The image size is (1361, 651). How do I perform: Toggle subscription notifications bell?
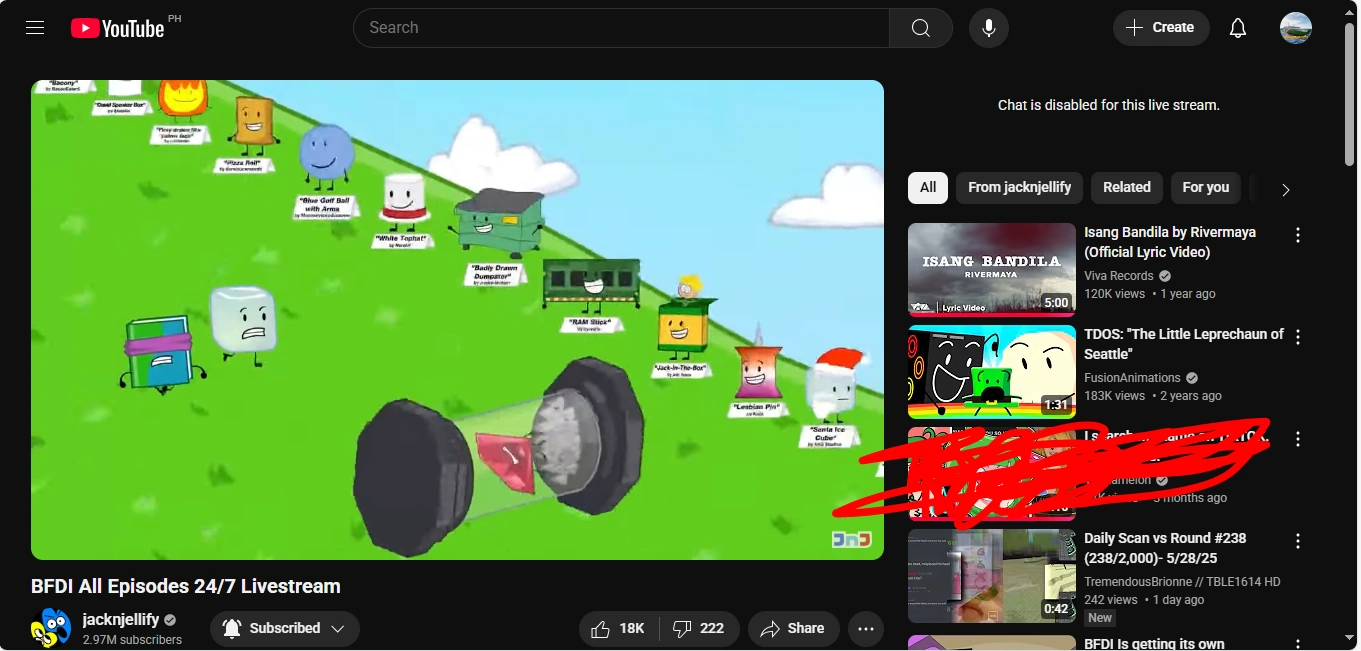pos(232,628)
